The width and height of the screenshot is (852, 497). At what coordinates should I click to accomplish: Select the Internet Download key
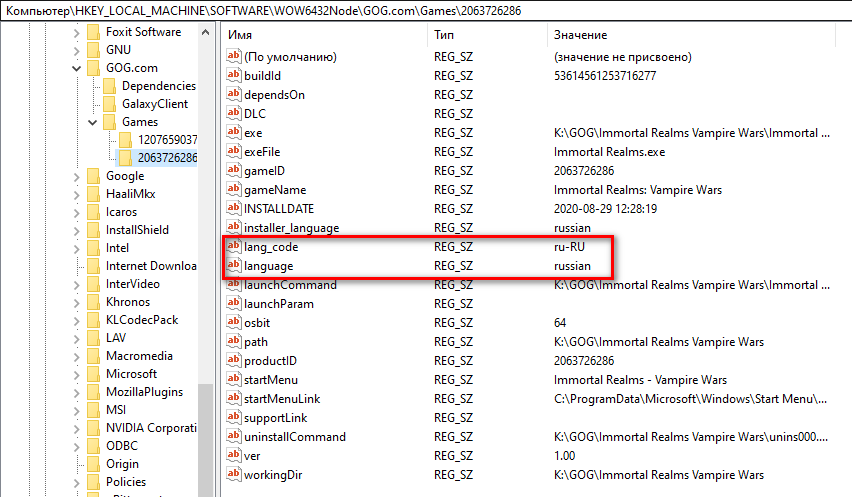[x=151, y=266]
